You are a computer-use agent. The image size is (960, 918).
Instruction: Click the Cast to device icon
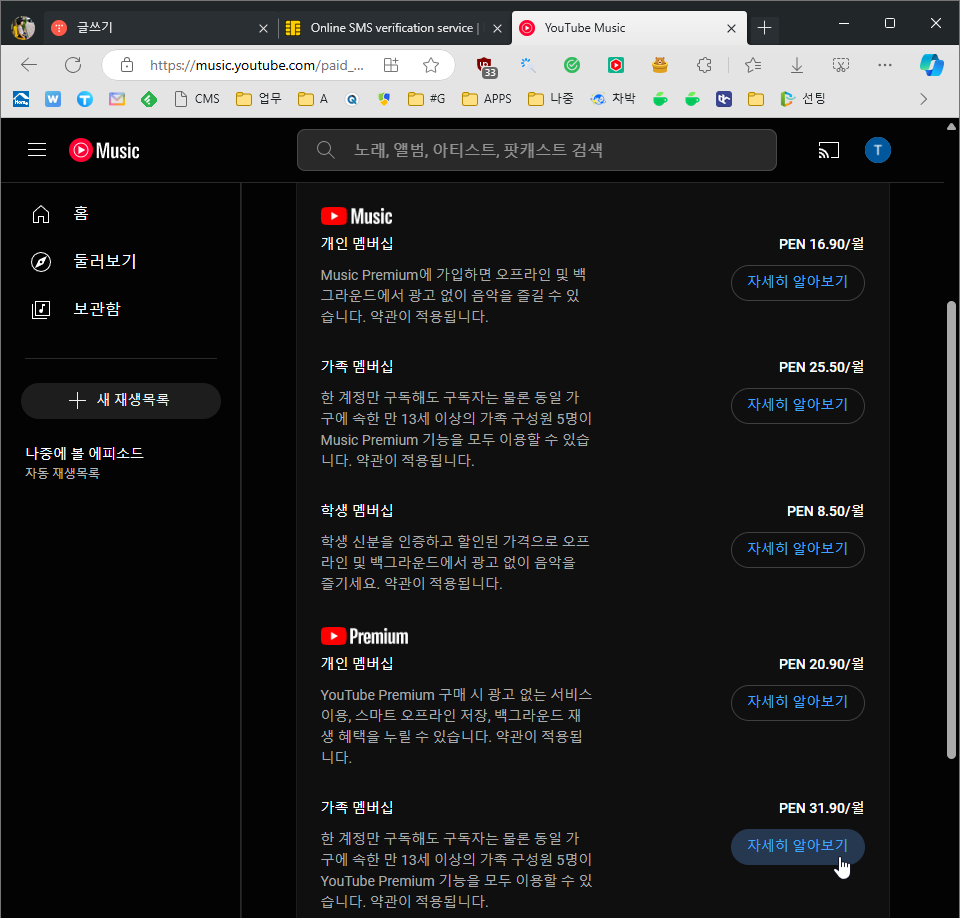coord(828,150)
